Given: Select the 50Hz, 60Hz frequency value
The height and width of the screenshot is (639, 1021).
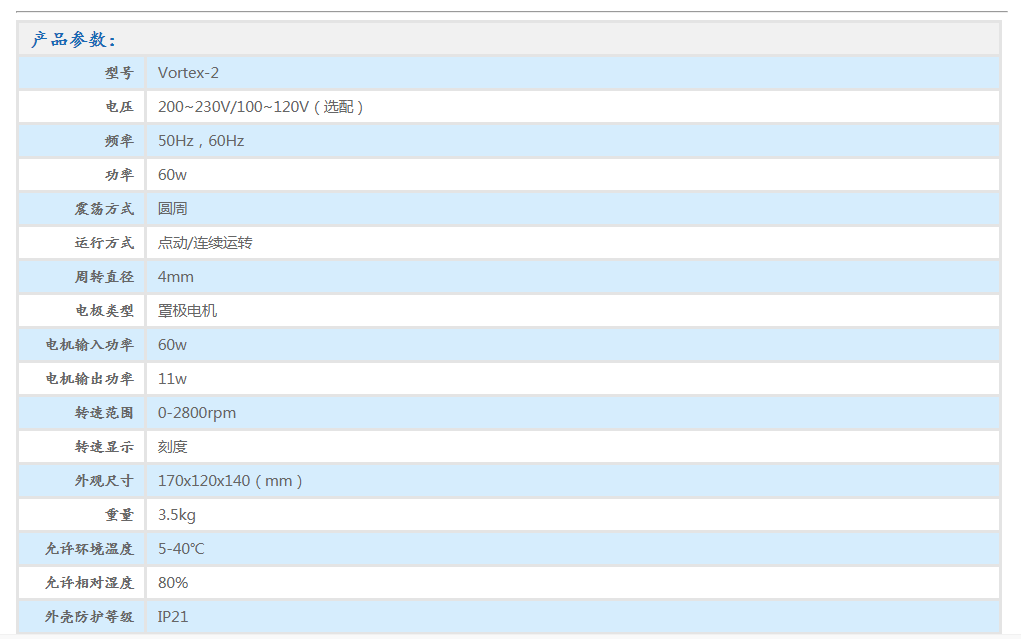Looking at the screenshot, I should 201,141.
